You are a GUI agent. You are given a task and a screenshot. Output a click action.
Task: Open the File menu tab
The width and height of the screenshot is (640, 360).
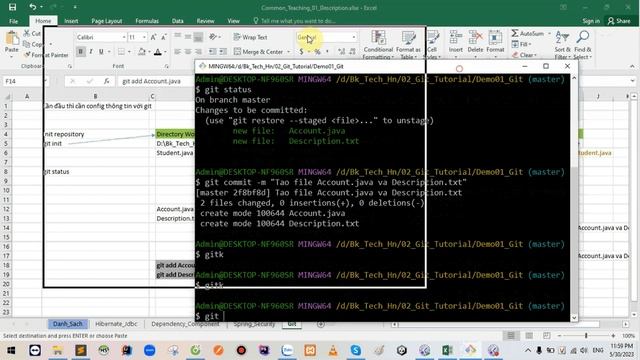(x=13, y=21)
